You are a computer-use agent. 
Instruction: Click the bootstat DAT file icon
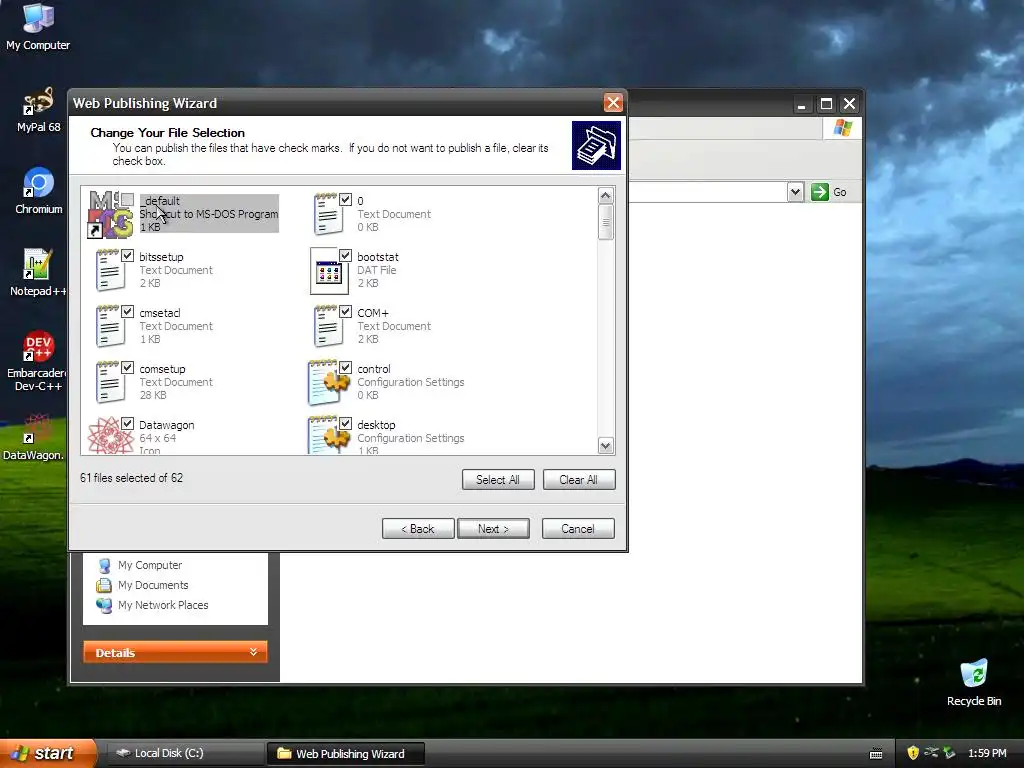328,271
